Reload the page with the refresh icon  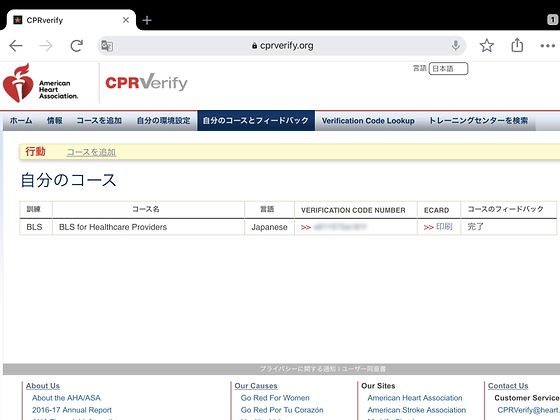point(76,46)
